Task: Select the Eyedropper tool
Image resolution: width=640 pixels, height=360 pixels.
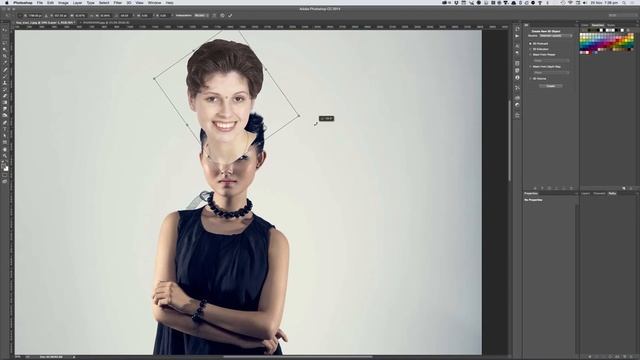Action: pos(5,62)
